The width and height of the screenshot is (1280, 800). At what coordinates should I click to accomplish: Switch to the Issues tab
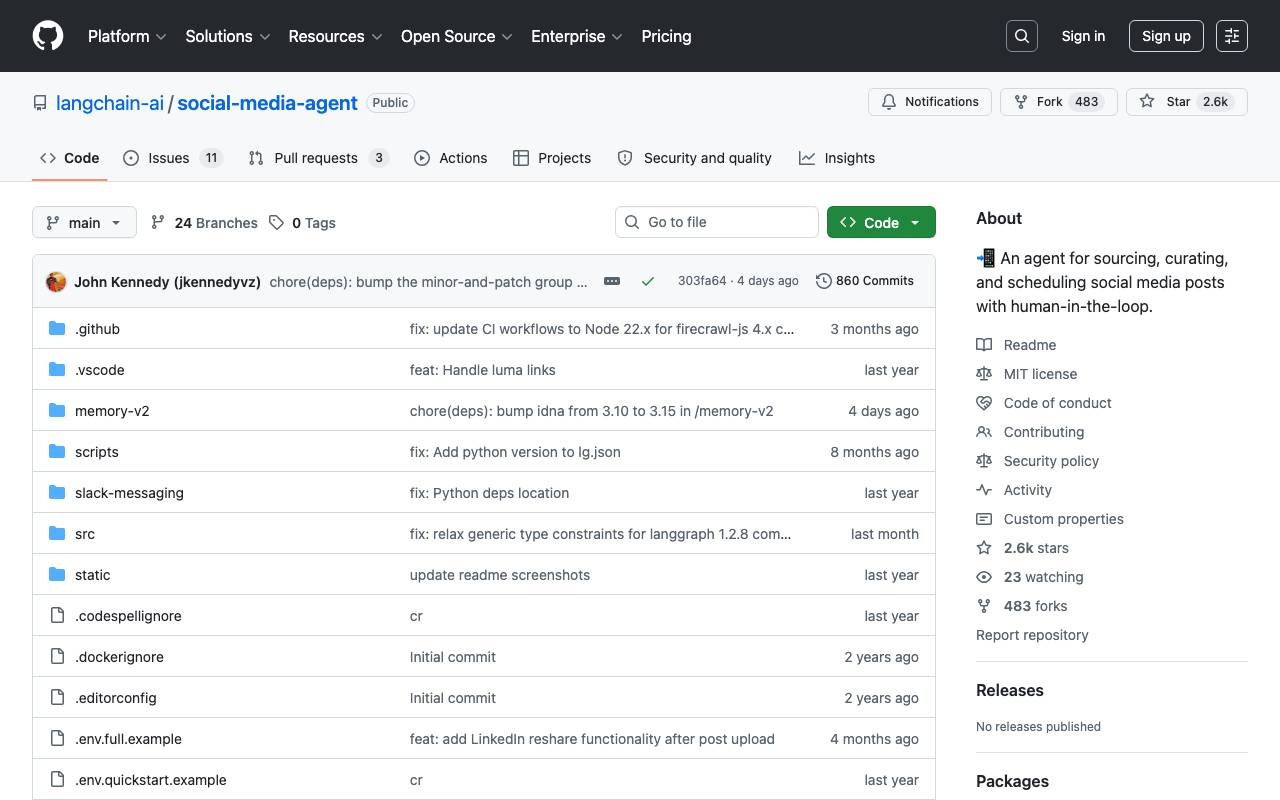pos(172,158)
